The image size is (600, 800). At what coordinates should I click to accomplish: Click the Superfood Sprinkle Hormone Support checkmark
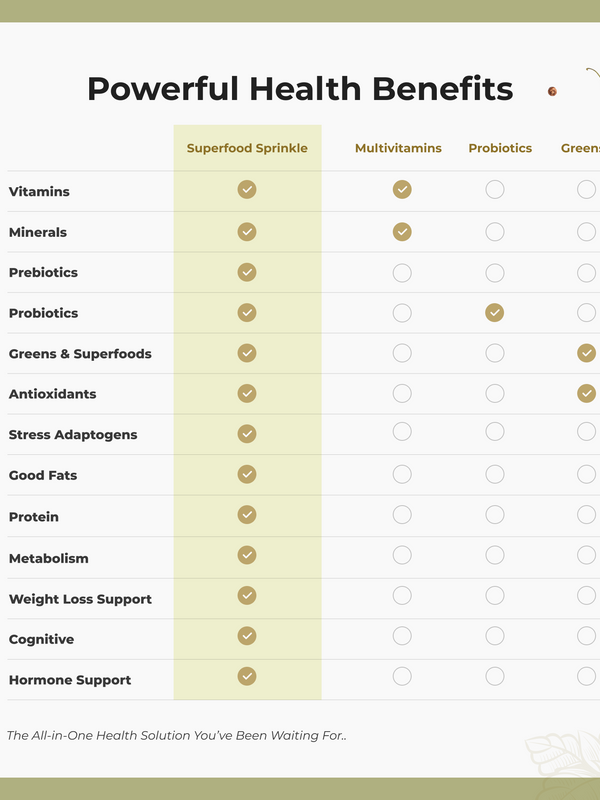click(247, 676)
